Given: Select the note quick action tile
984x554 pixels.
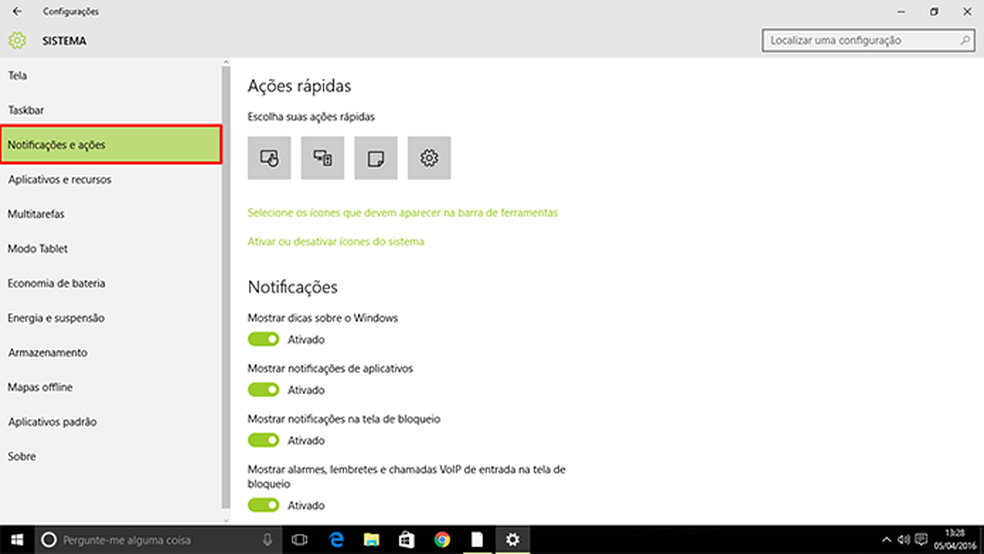Looking at the screenshot, I should 376,158.
